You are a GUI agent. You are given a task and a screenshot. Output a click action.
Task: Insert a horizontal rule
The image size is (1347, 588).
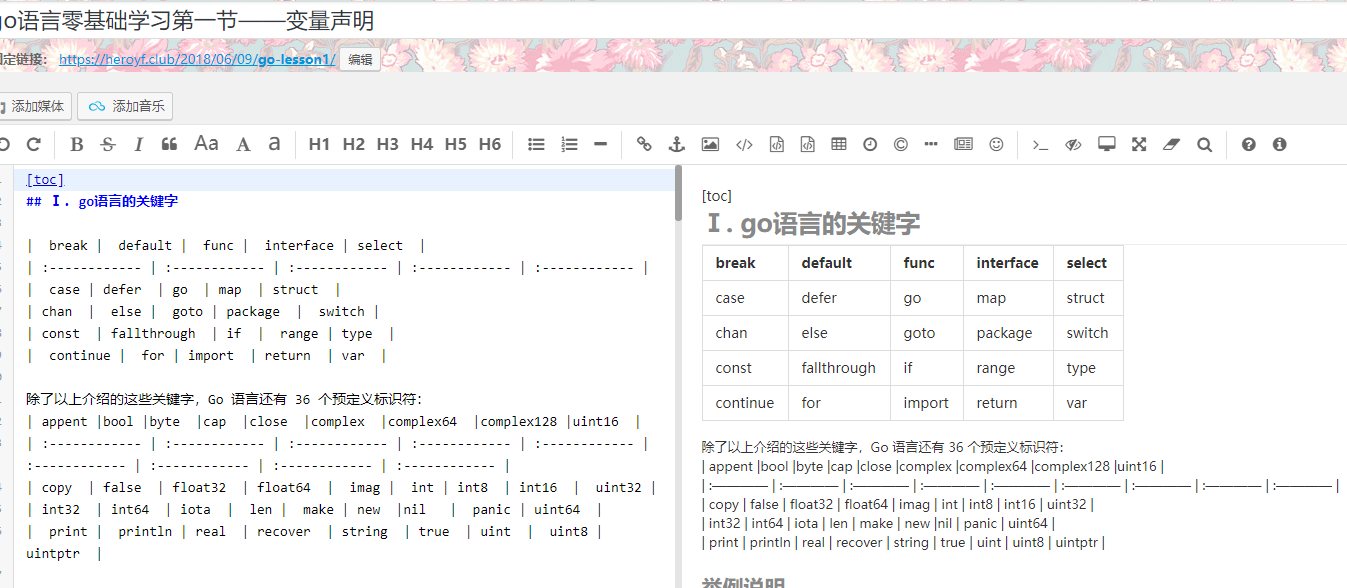(x=600, y=144)
